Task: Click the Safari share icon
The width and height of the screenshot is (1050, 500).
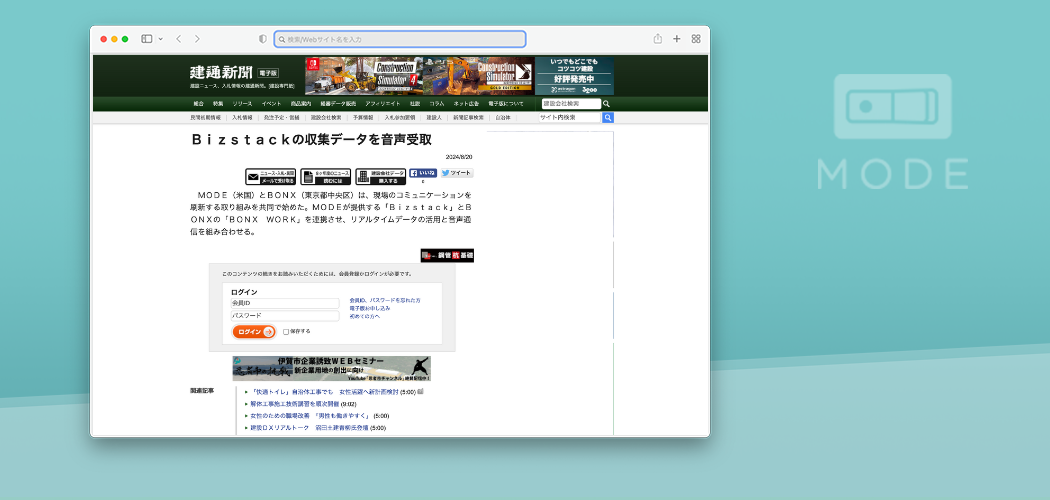Action: point(657,39)
